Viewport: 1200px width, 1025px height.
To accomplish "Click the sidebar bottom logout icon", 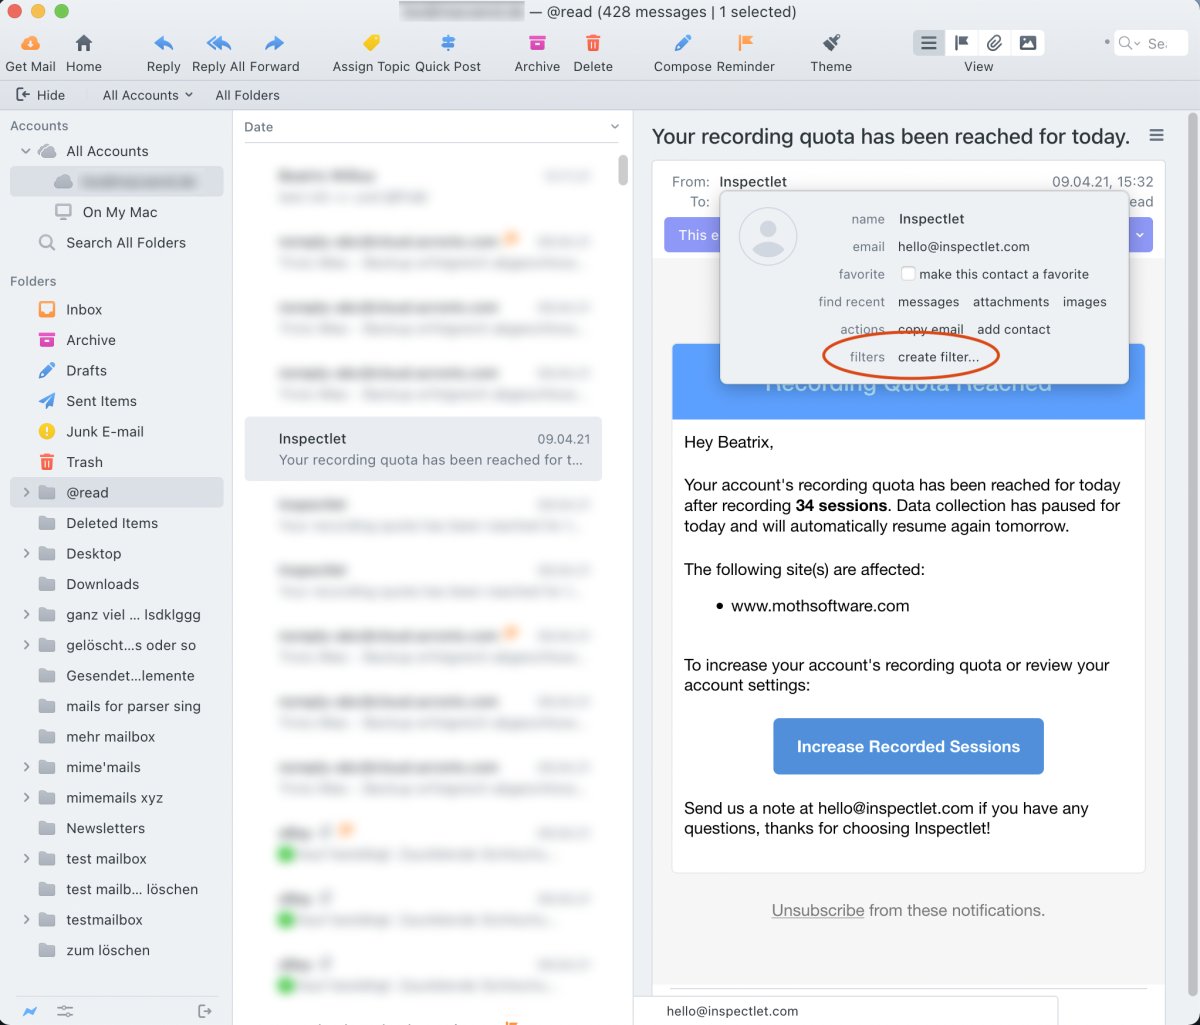I will (205, 1011).
